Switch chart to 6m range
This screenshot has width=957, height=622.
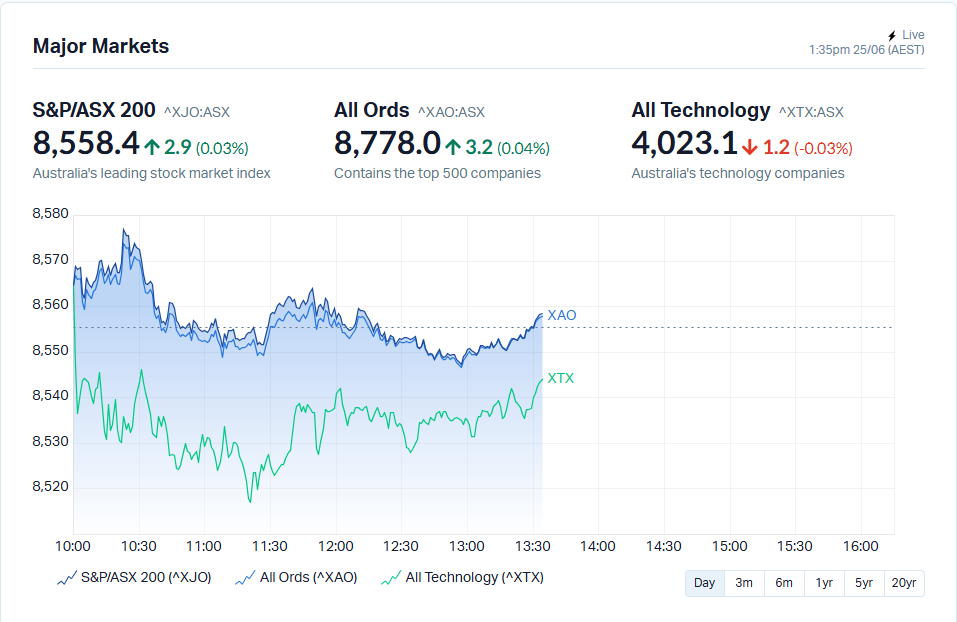click(784, 583)
